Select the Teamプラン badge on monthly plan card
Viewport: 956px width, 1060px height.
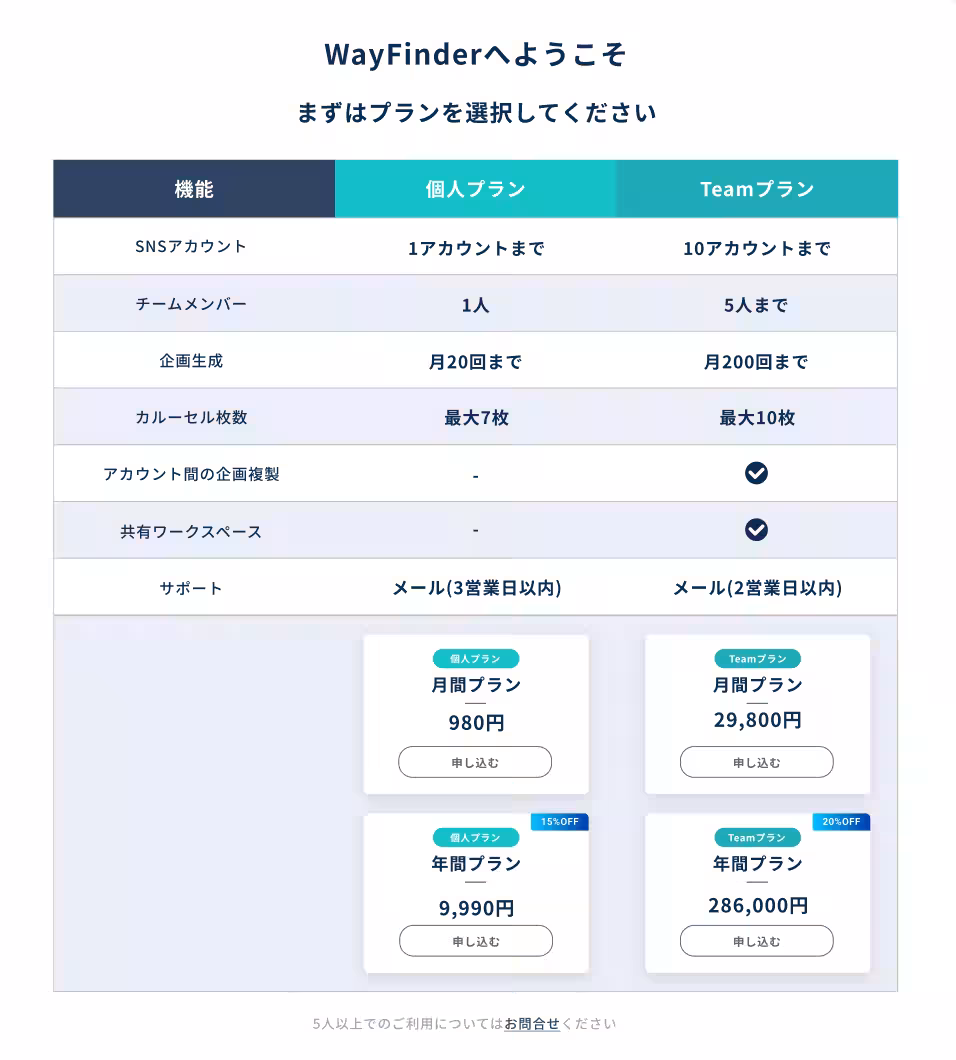coord(756,658)
